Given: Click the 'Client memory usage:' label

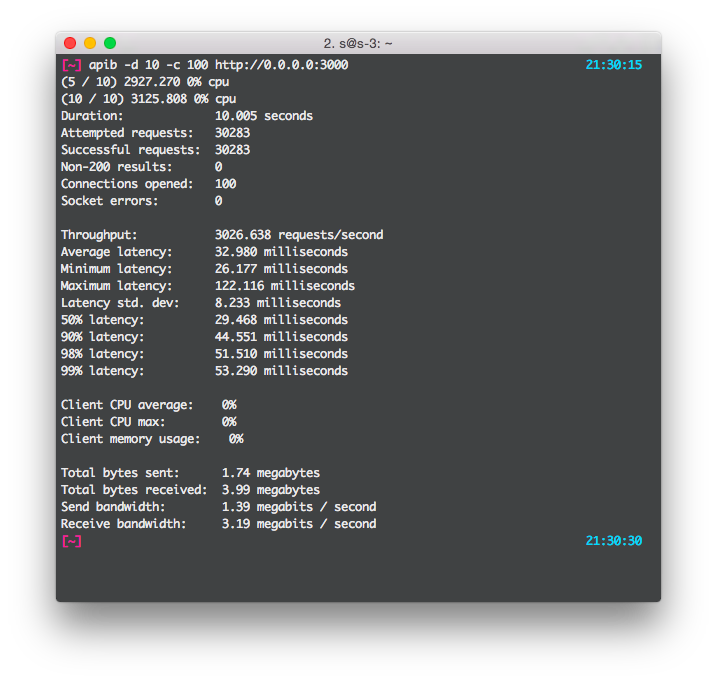Looking at the screenshot, I should [131, 439].
